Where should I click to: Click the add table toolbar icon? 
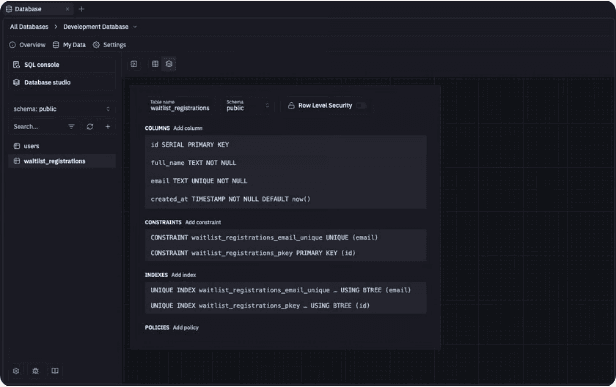point(134,64)
